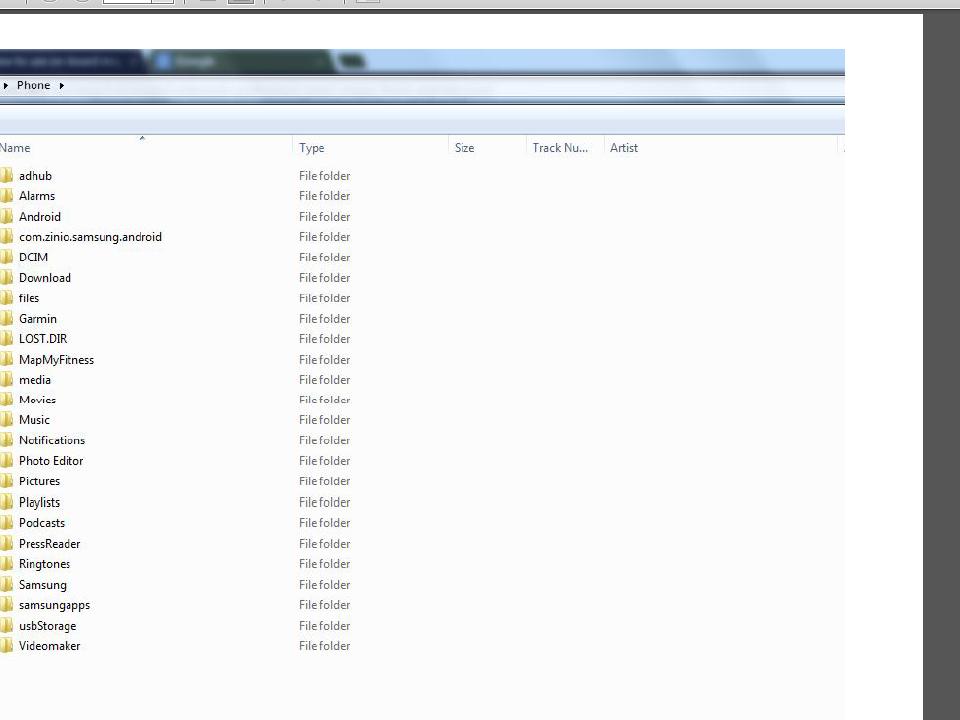Sort by the Artist column header

pyautogui.click(x=624, y=148)
